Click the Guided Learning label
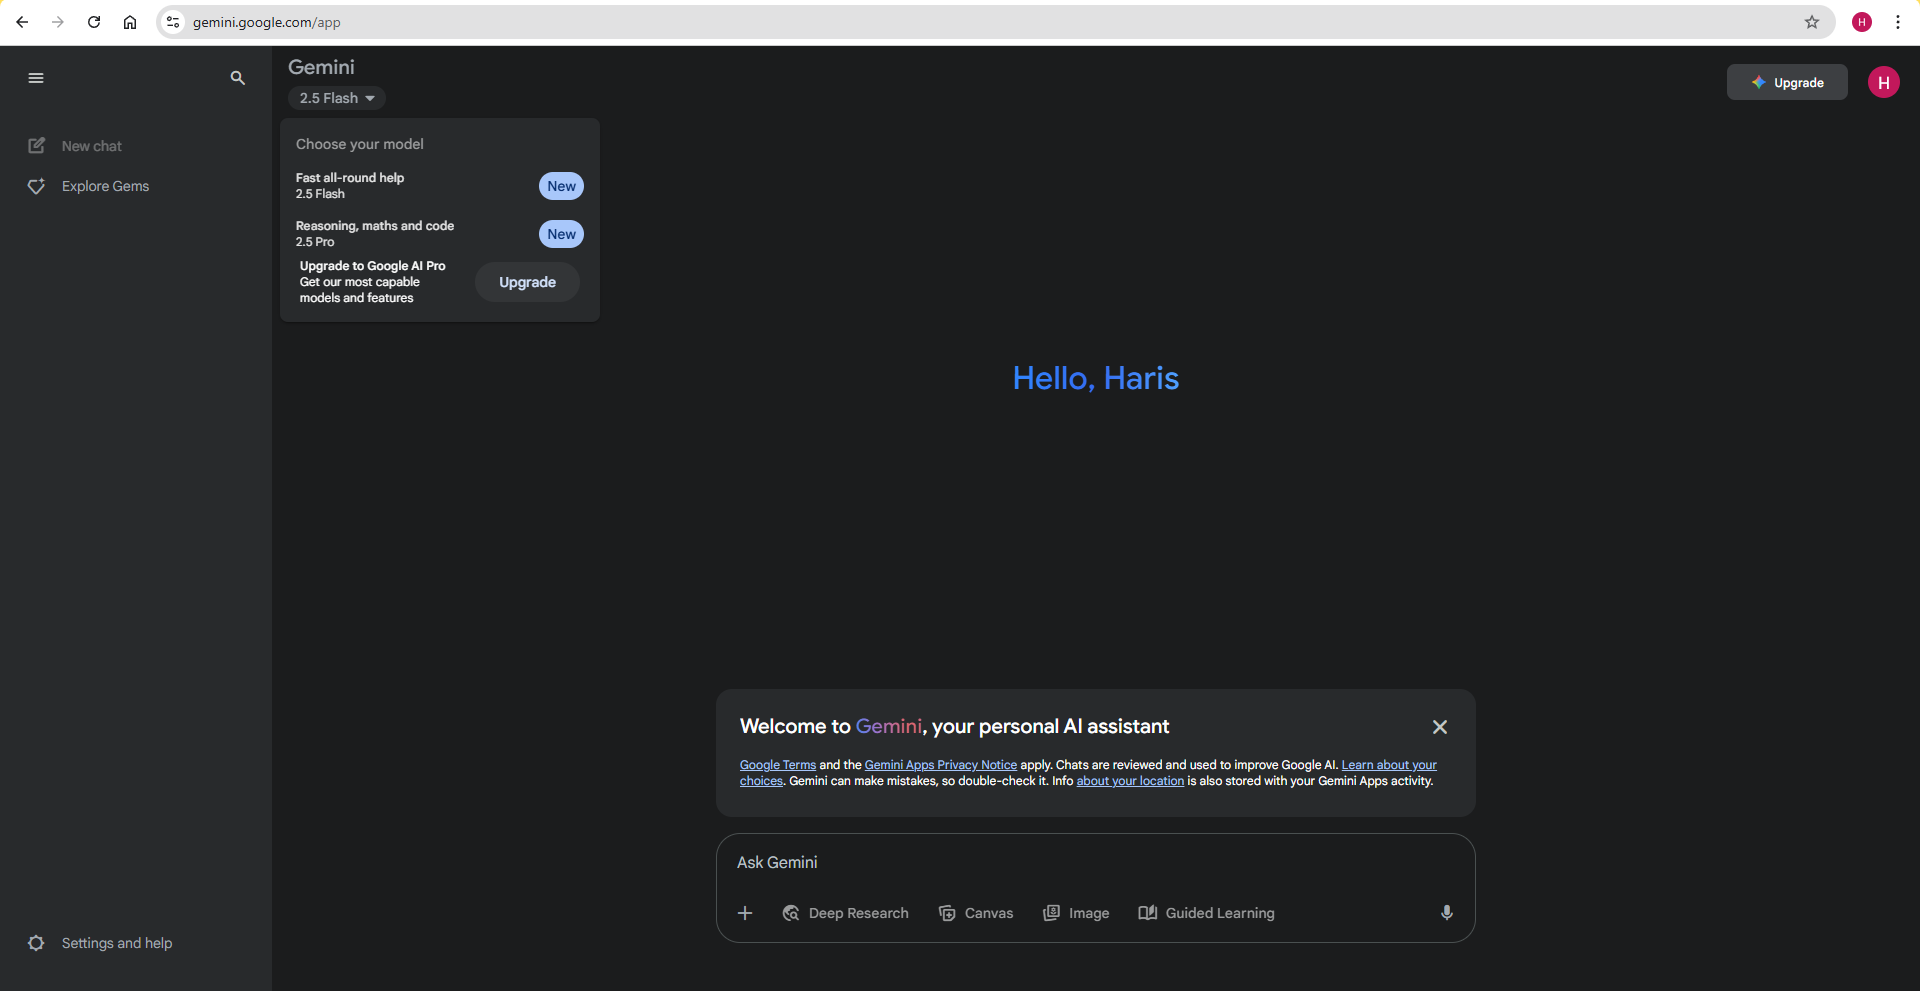The image size is (1920, 991). (1220, 913)
